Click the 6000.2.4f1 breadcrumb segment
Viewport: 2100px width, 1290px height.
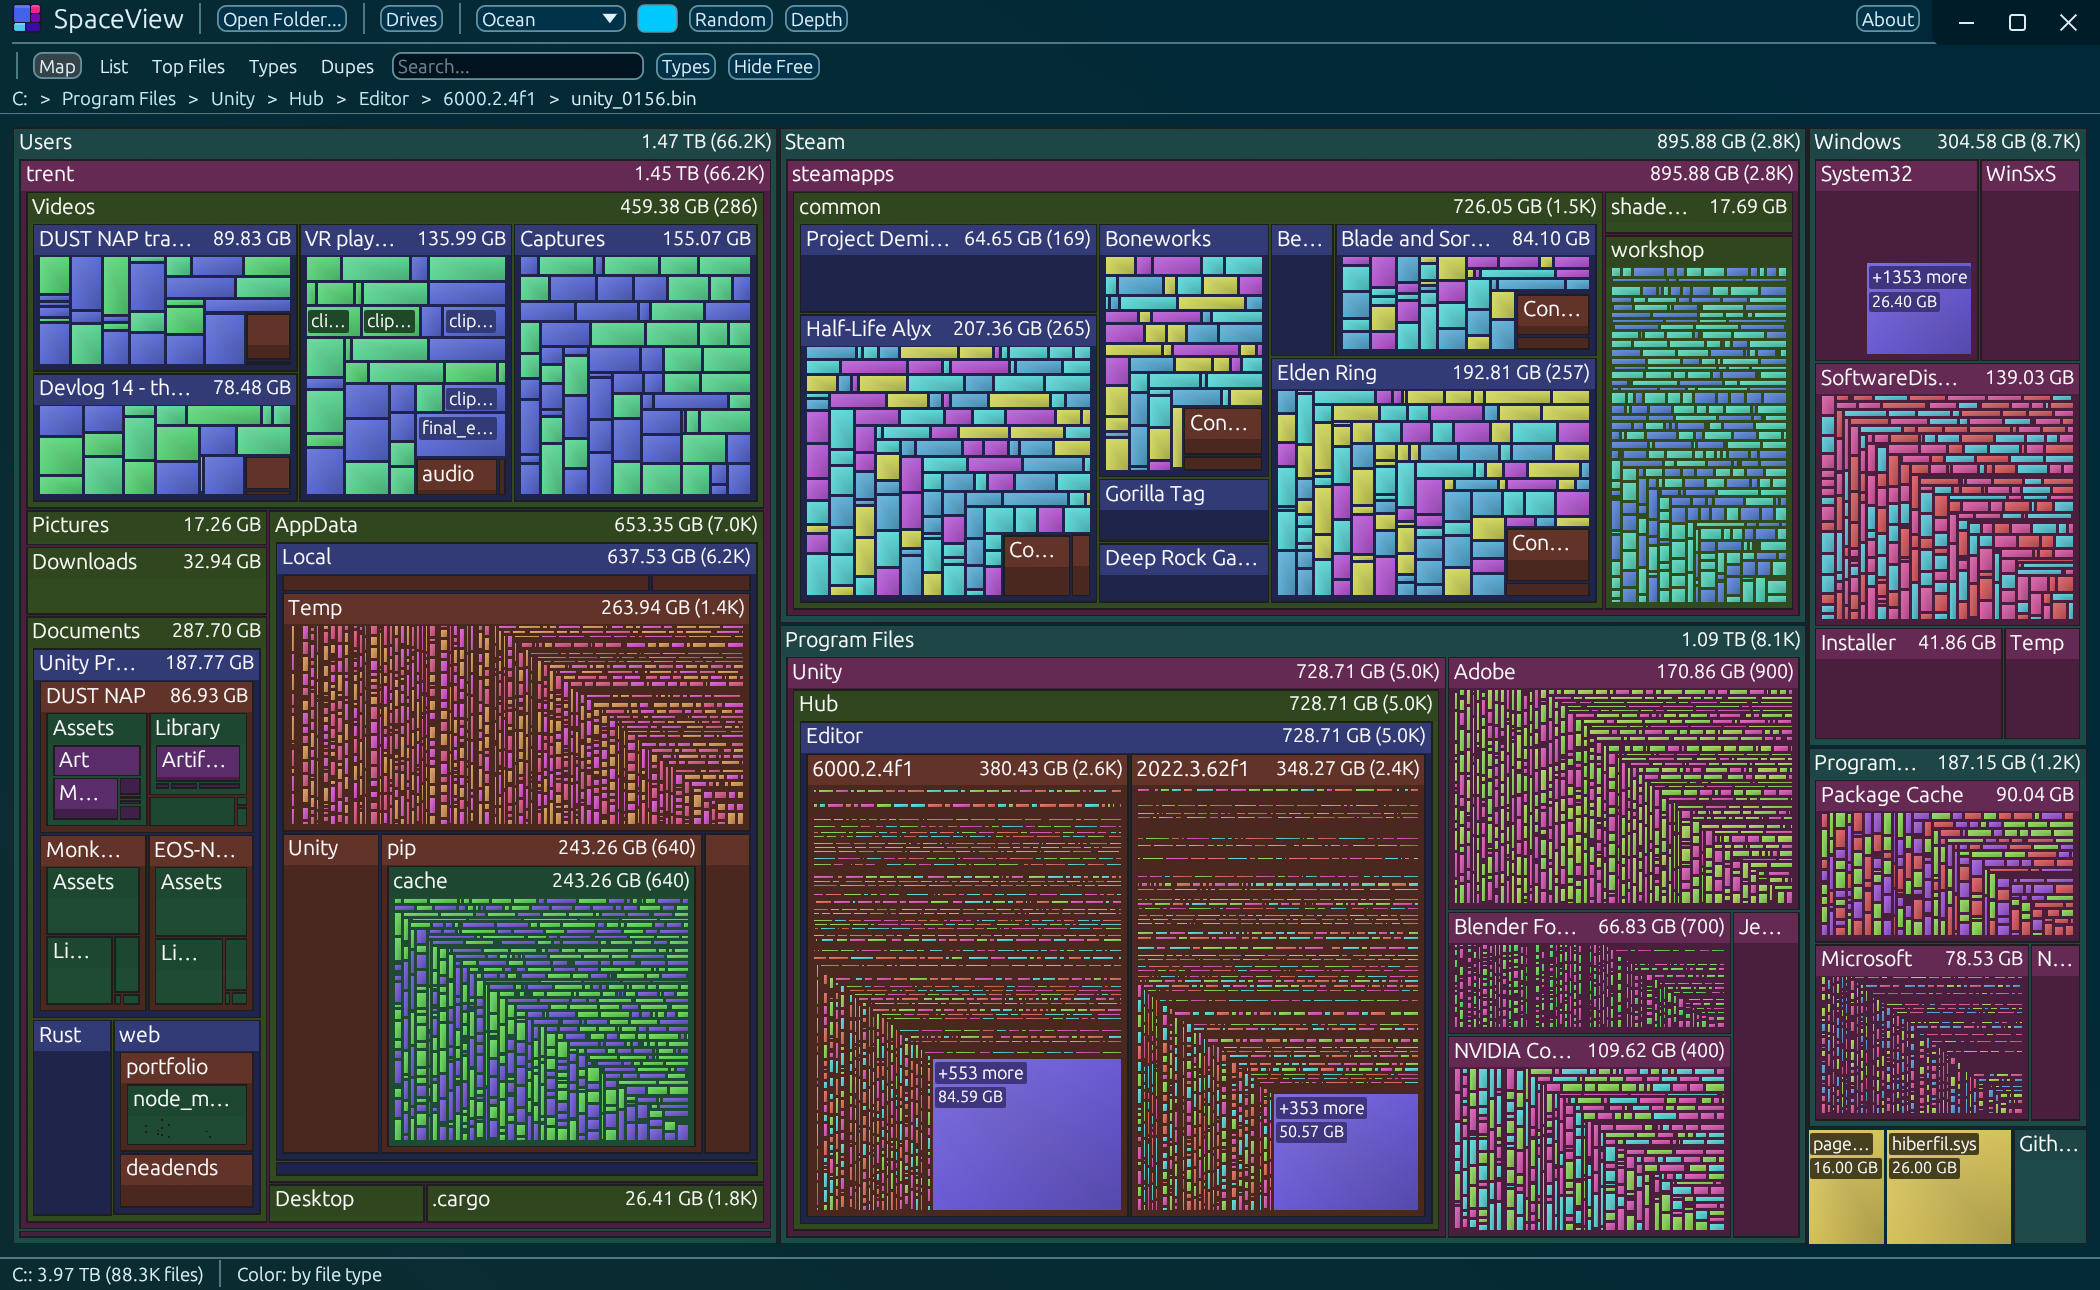489,98
